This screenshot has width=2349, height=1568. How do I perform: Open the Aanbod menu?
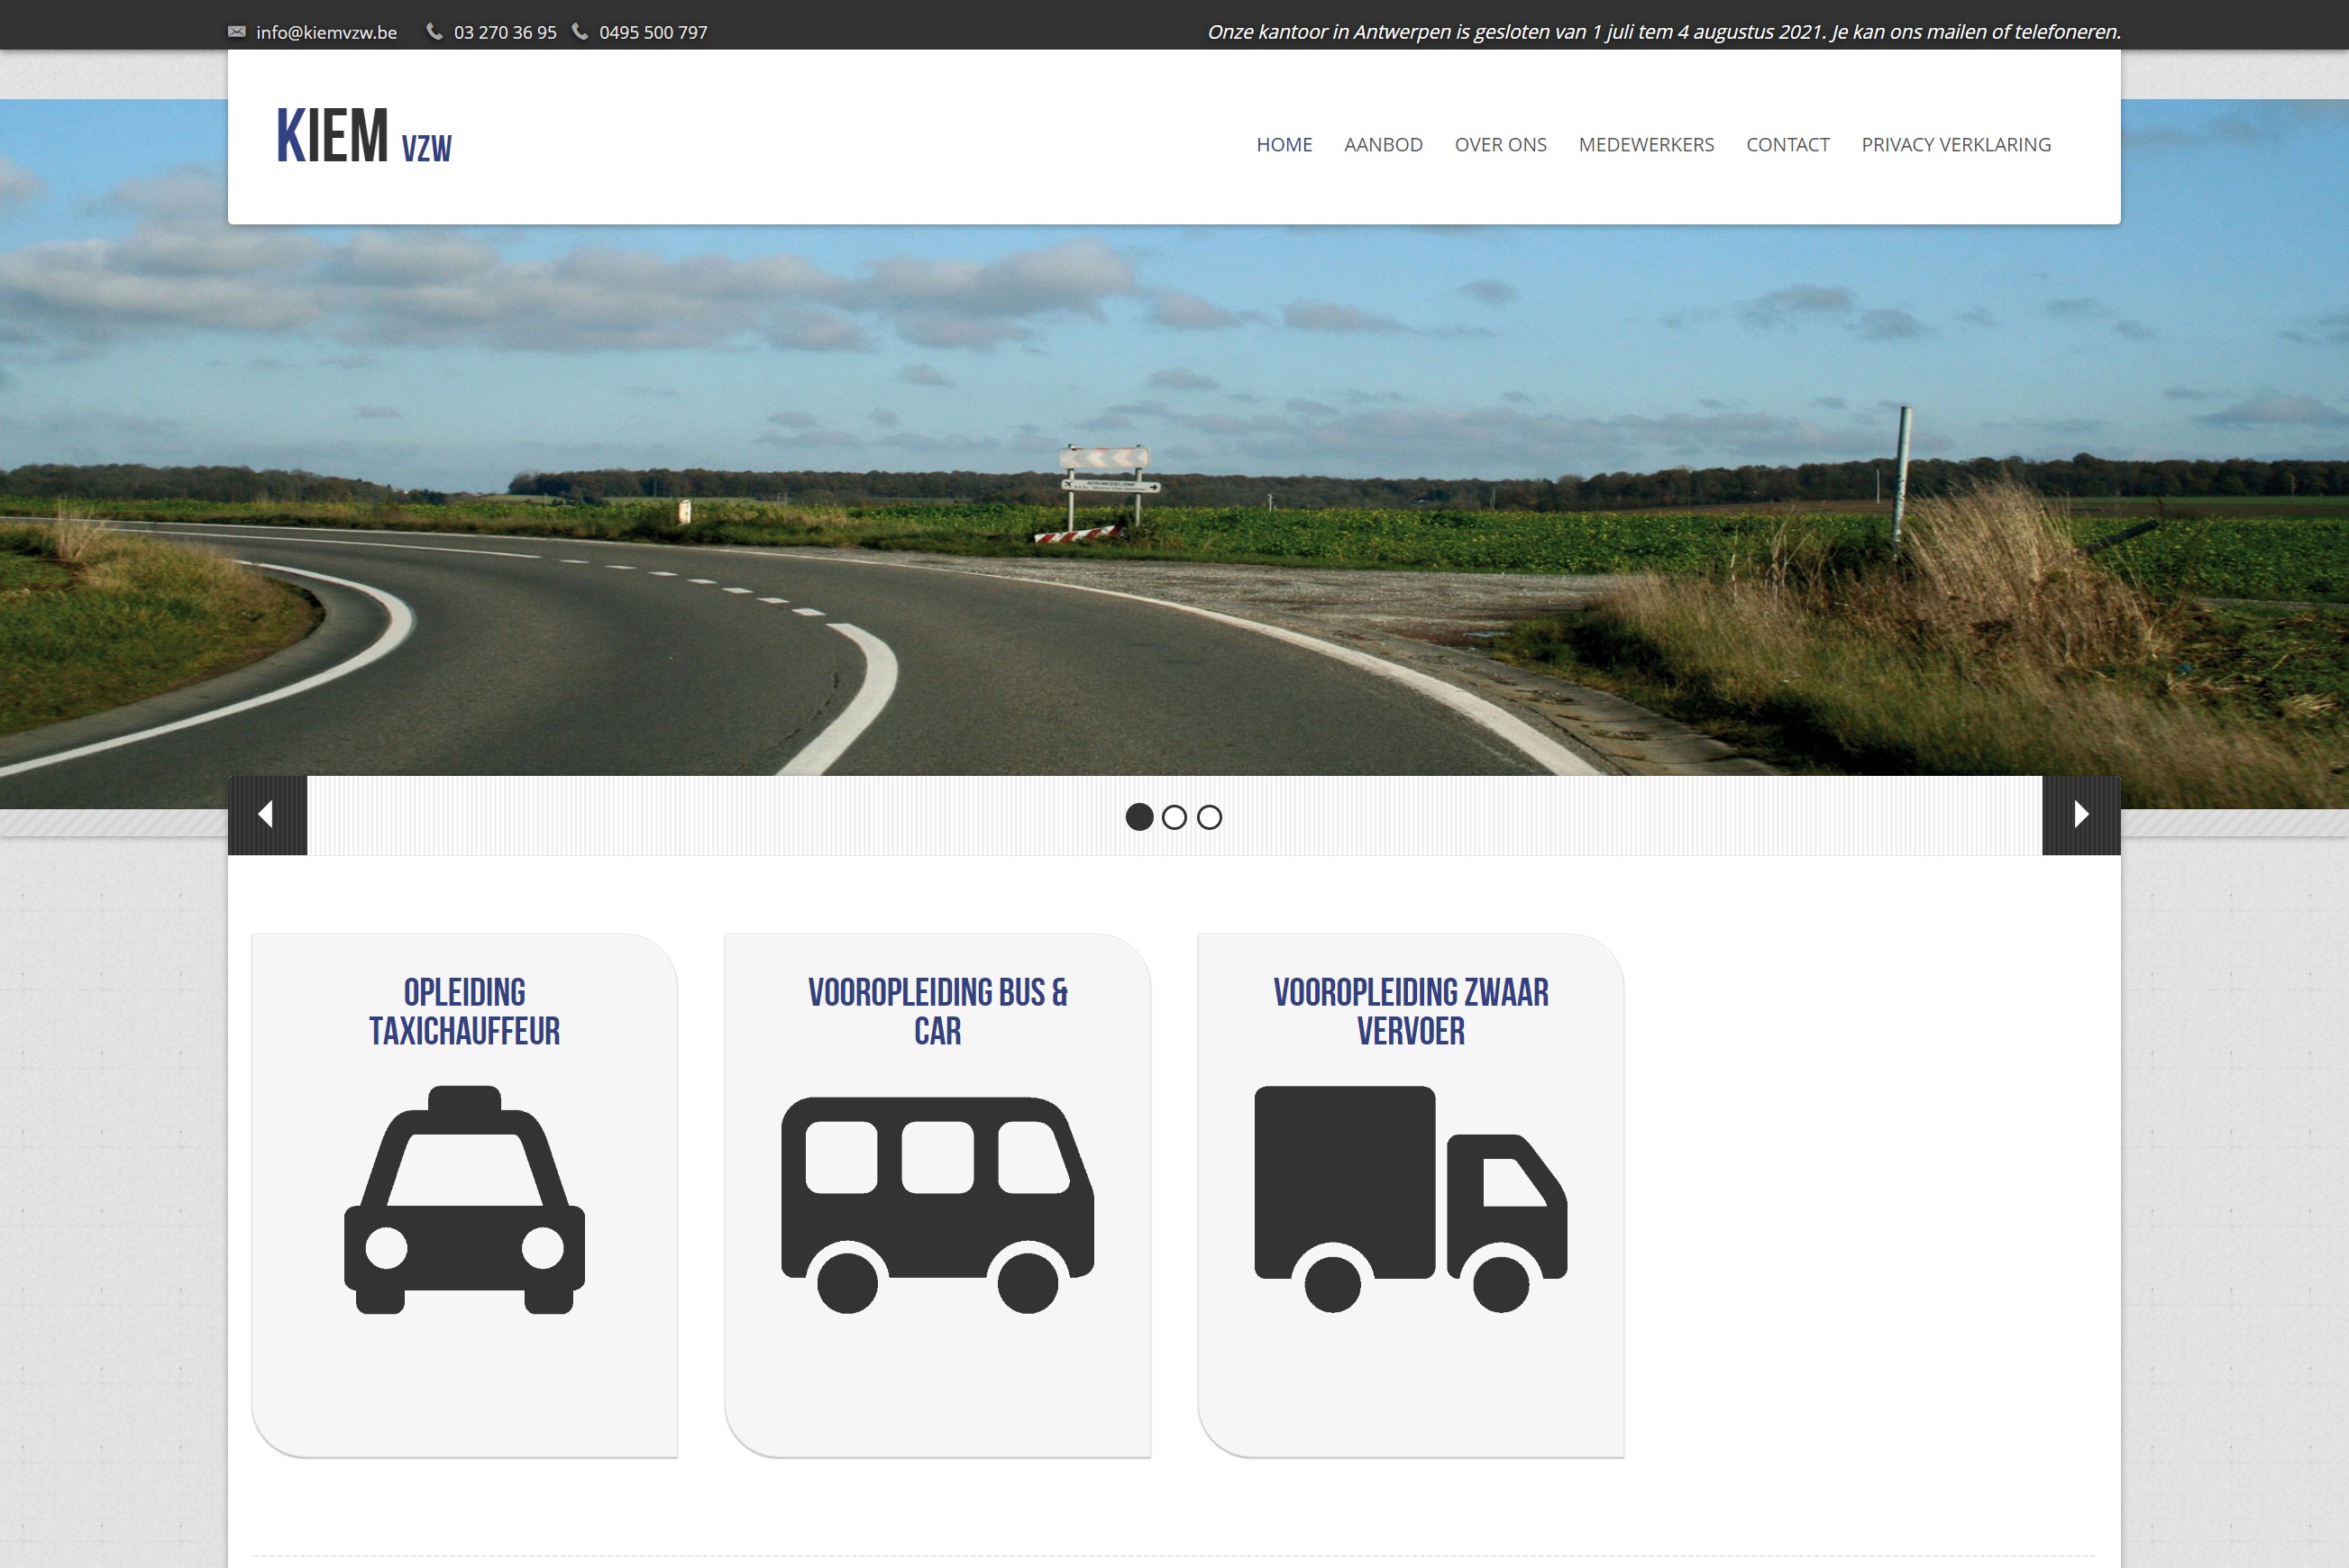[1383, 145]
